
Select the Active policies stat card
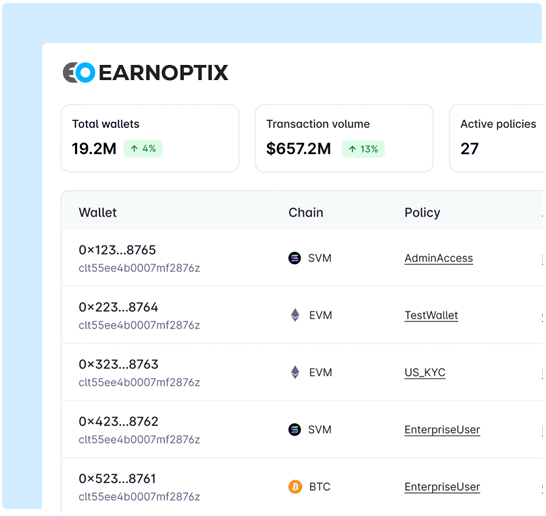point(497,138)
